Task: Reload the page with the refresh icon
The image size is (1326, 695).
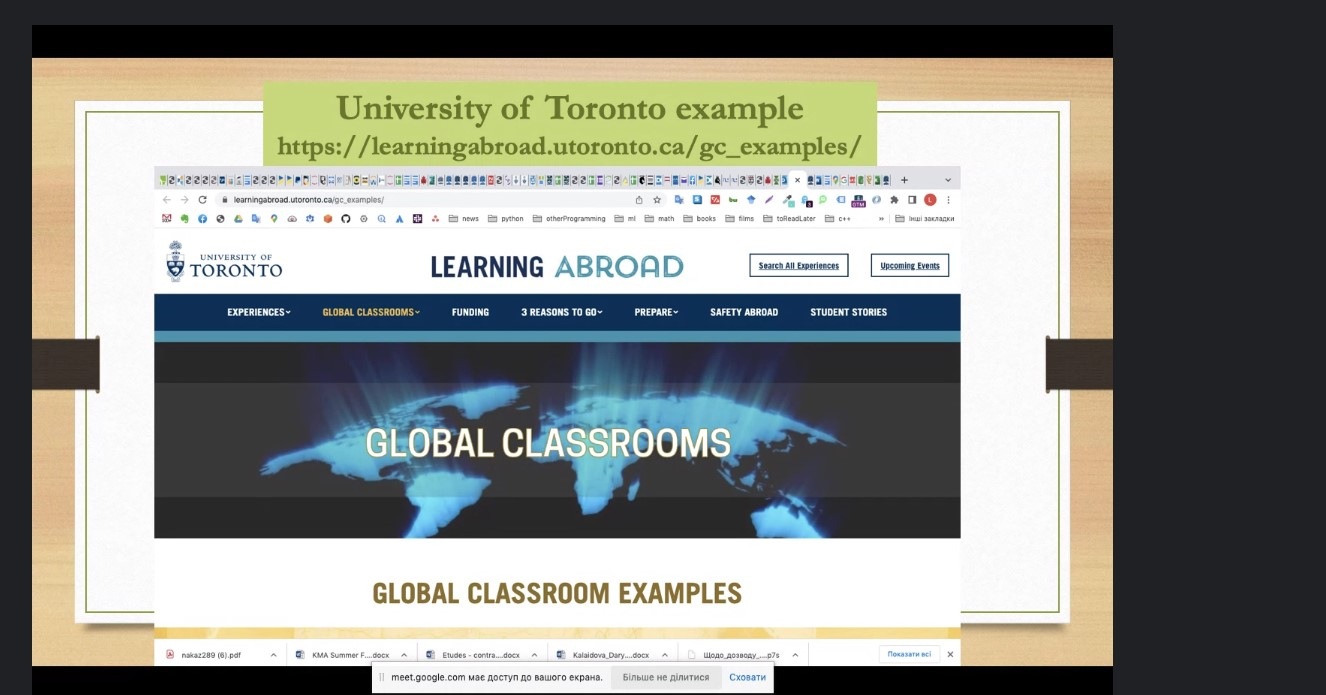Action: click(202, 200)
